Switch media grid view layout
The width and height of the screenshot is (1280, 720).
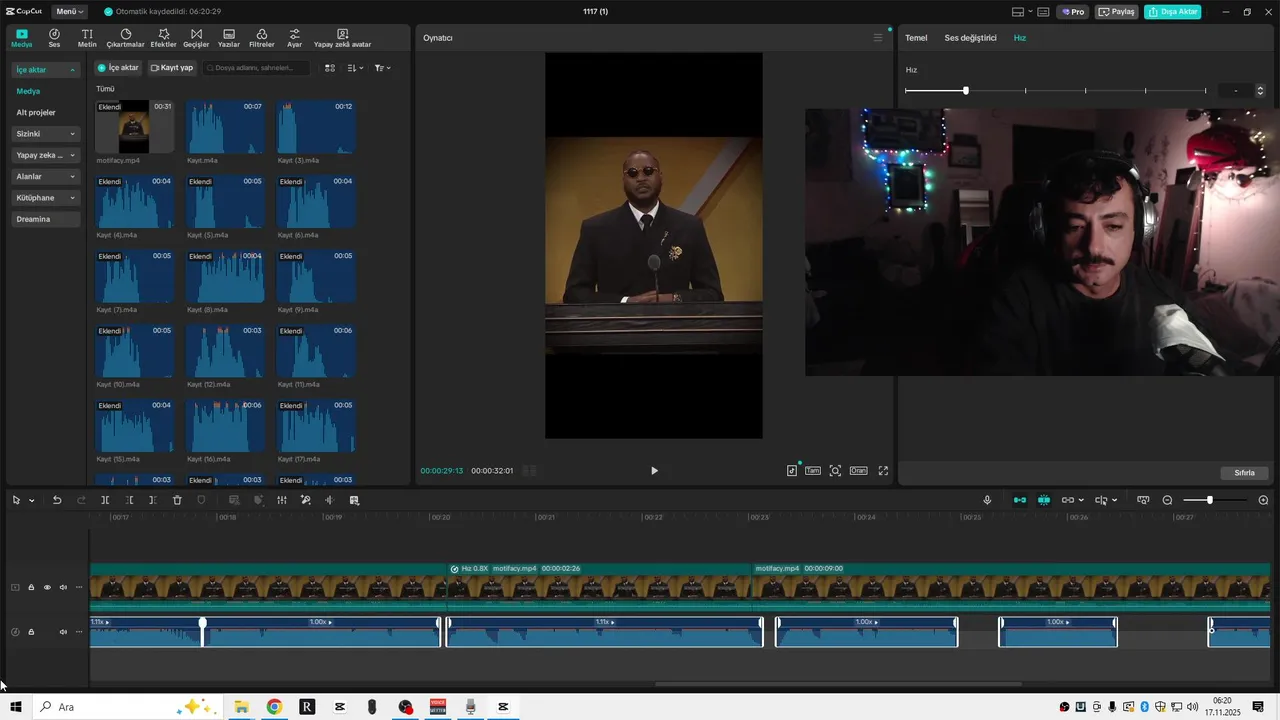pyautogui.click(x=330, y=68)
